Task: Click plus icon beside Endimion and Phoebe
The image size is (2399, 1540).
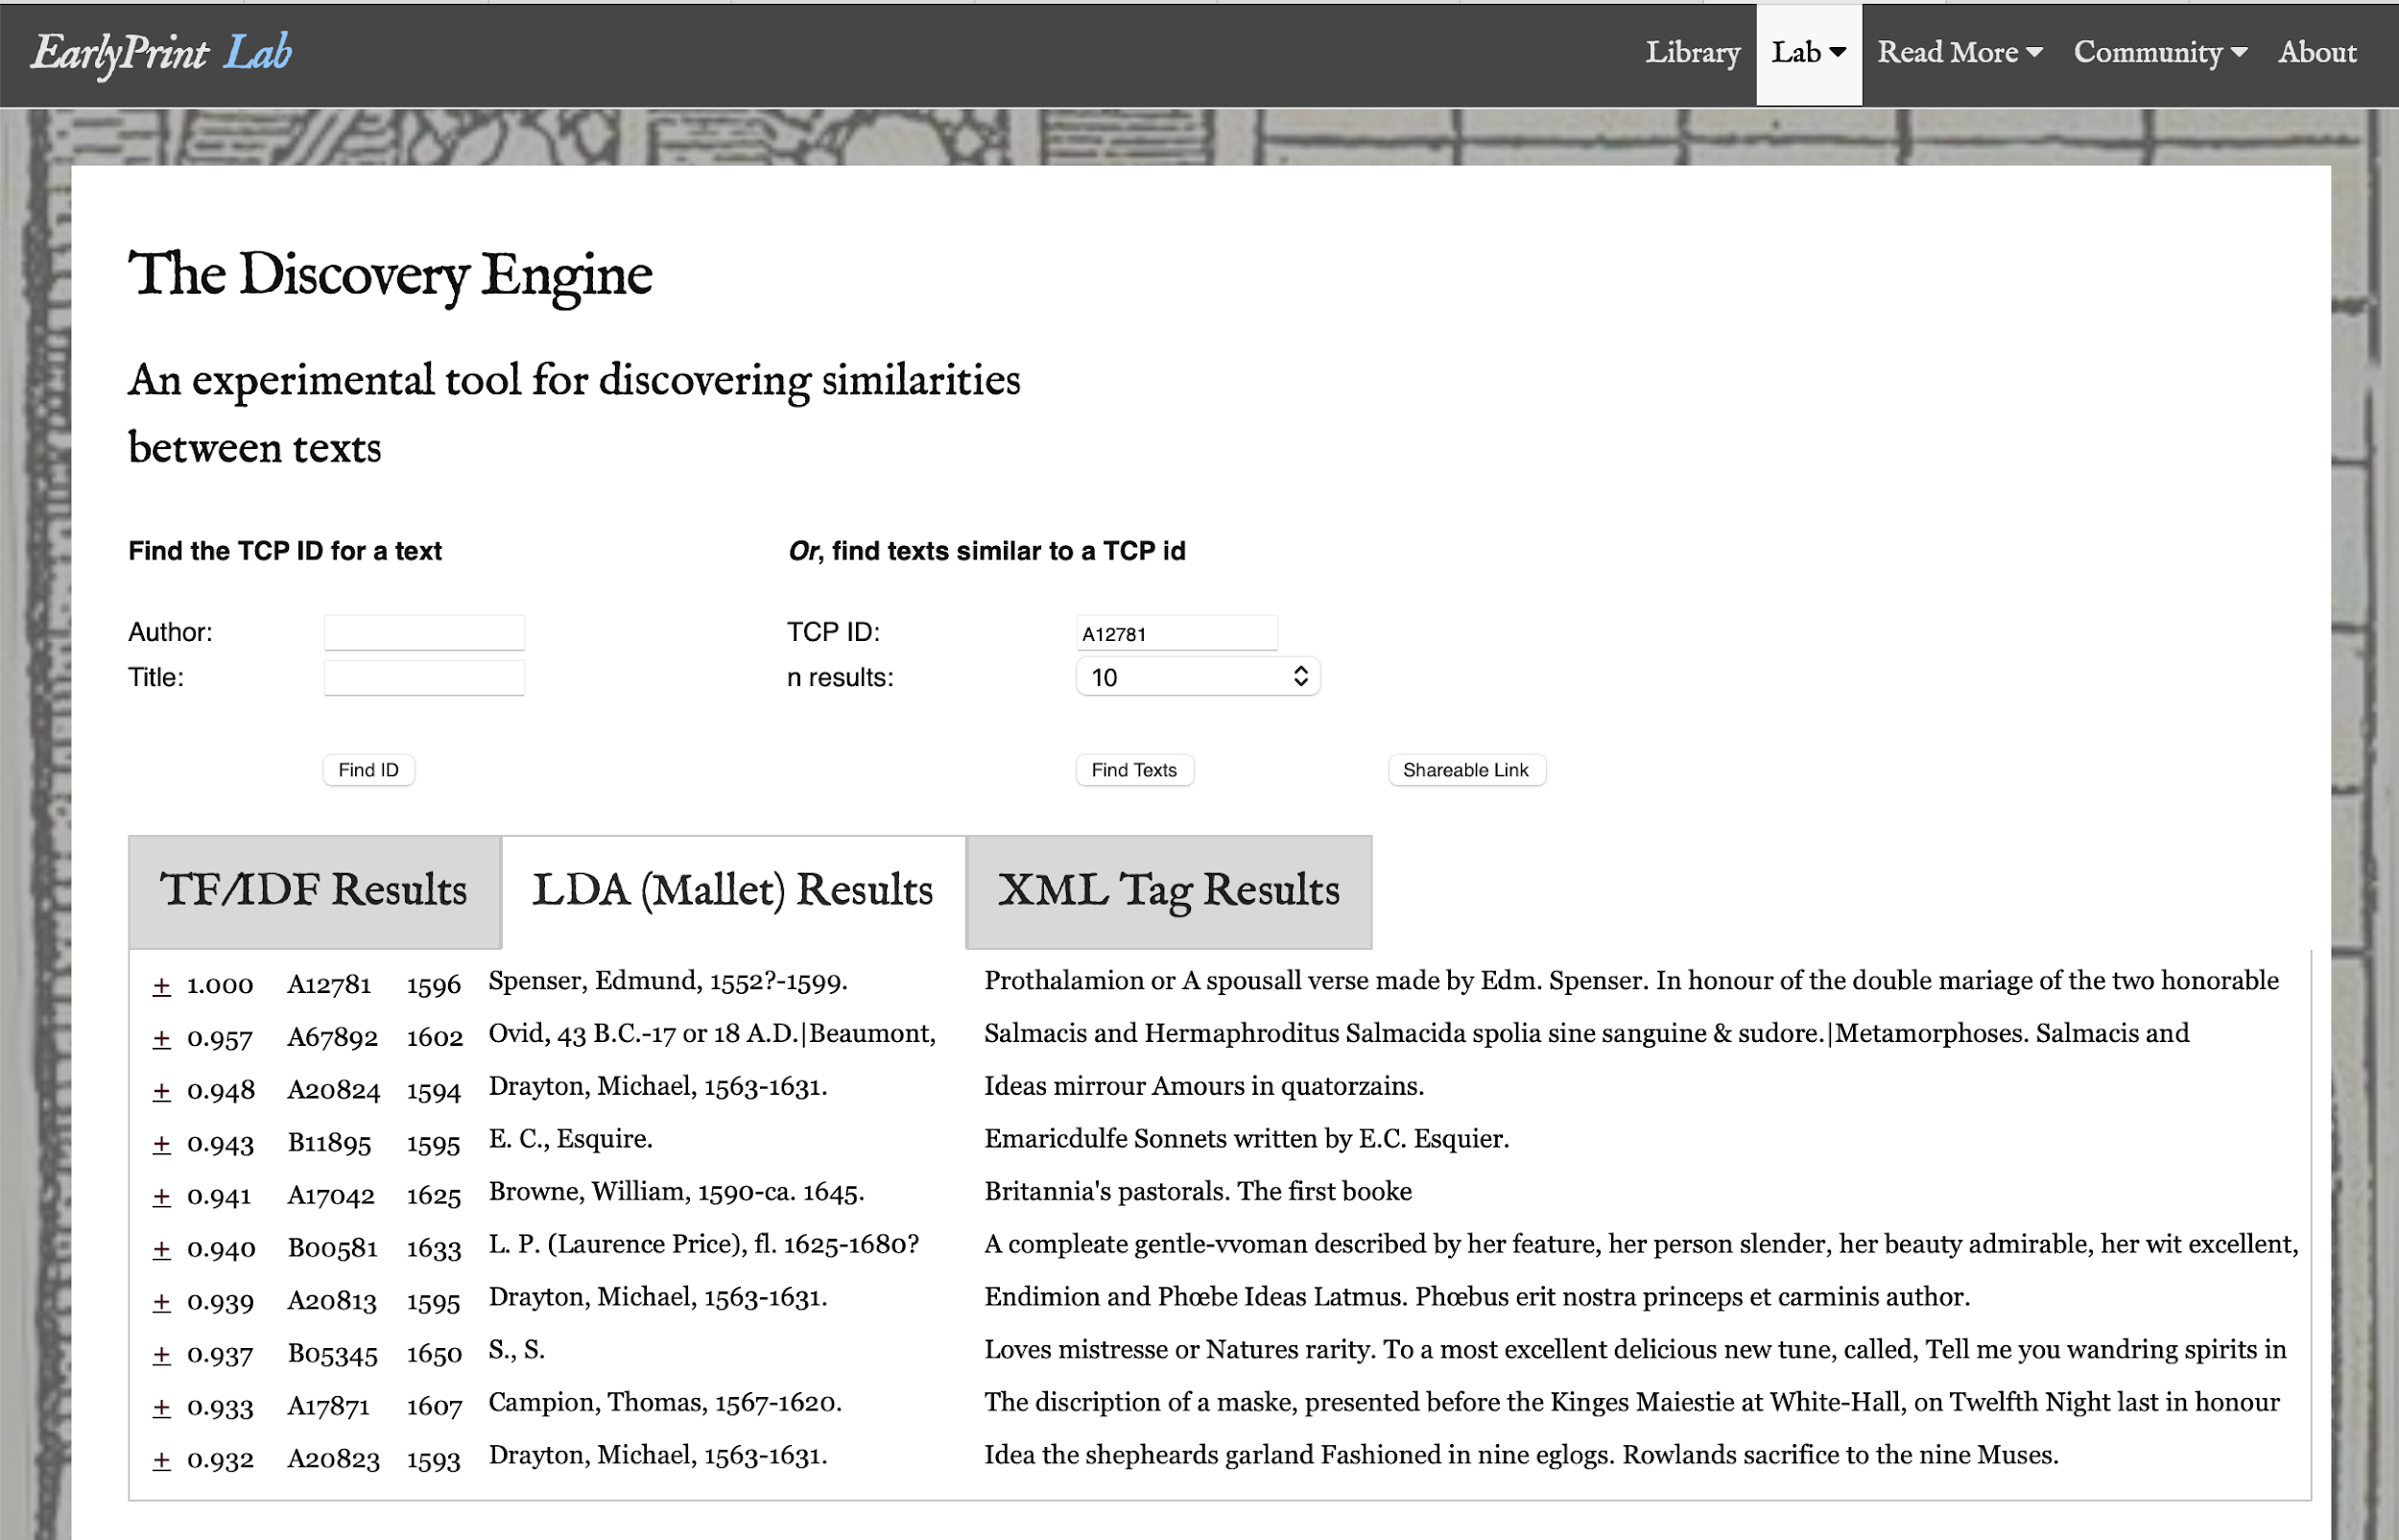Action: (161, 1302)
